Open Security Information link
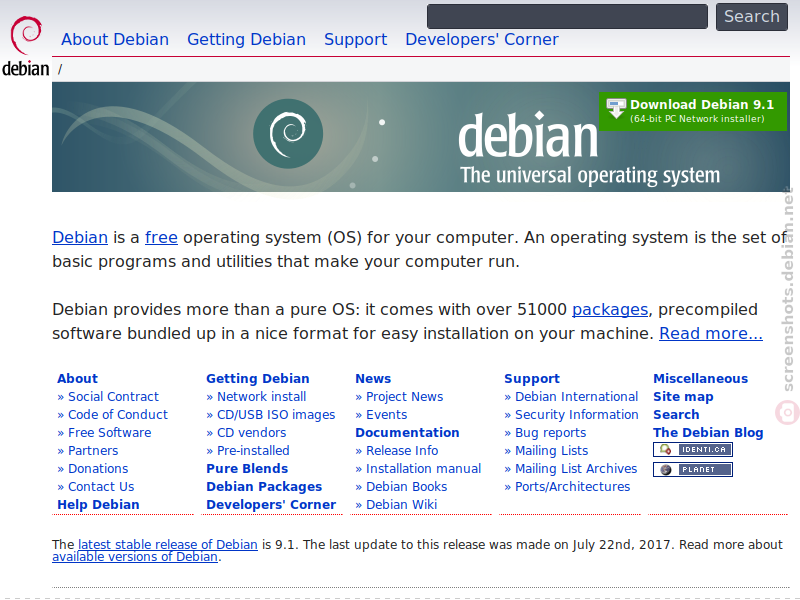The width and height of the screenshot is (800, 600). (x=577, y=414)
